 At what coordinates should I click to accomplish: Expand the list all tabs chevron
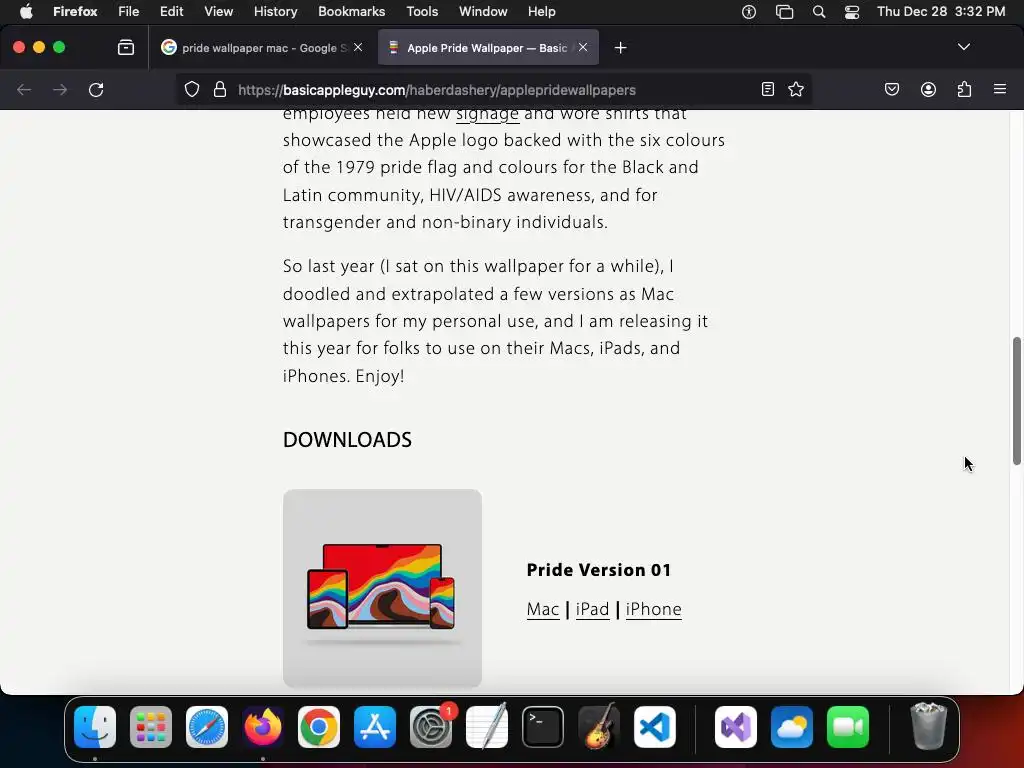(964, 47)
